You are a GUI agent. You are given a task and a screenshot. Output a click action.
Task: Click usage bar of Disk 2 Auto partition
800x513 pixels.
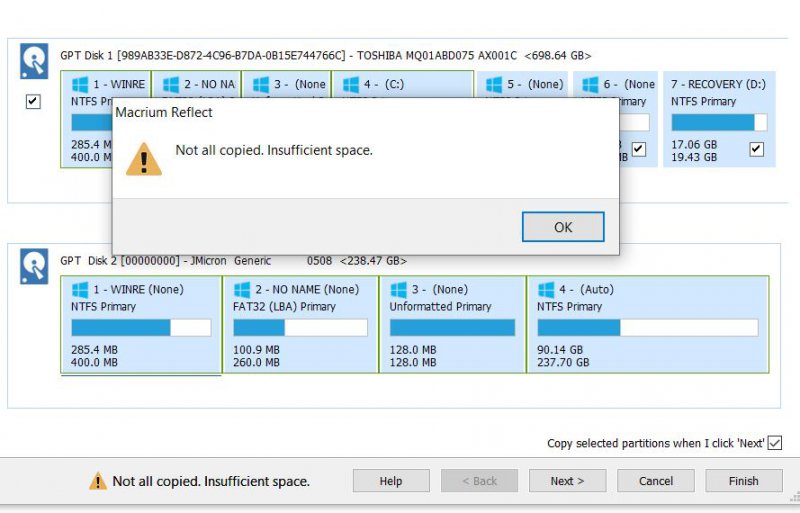(646, 327)
